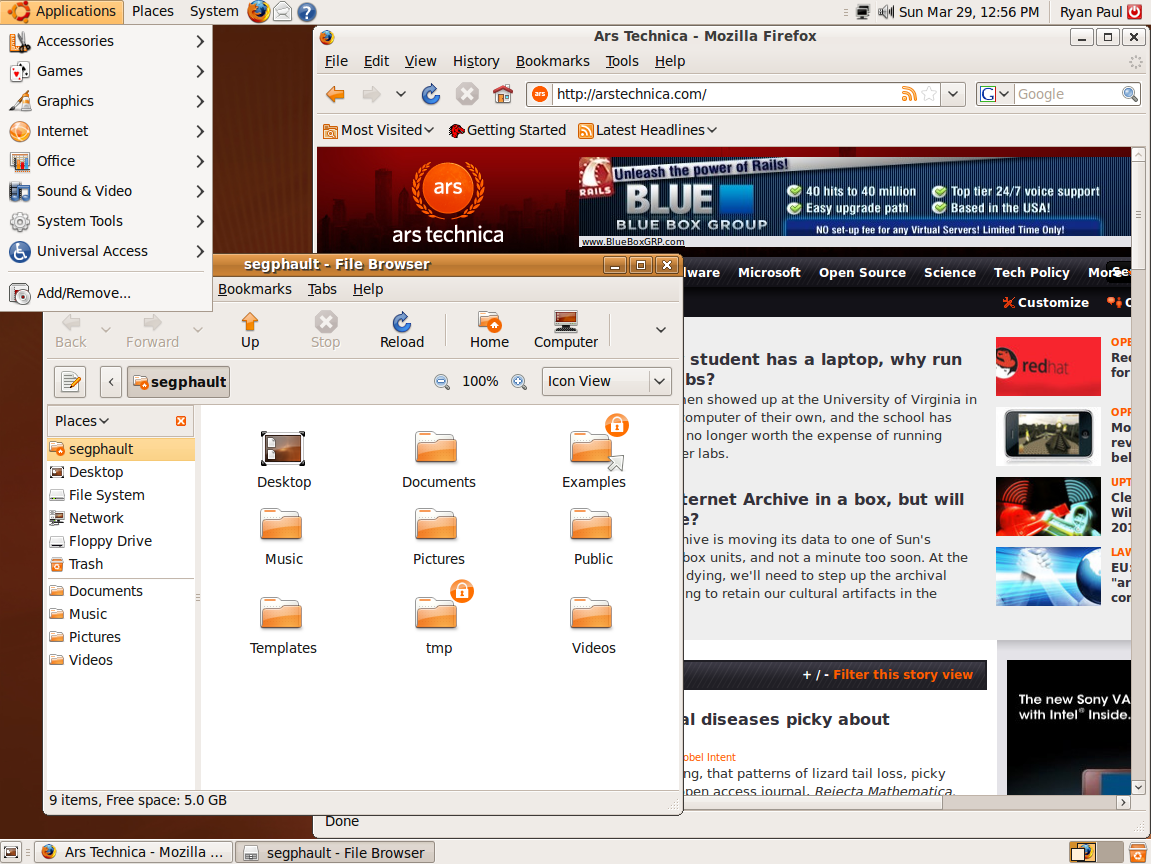The height and width of the screenshot is (866, 1151).
Task: Expand the File Browser toolbar overflow chevron
Action: click(661, 330)
